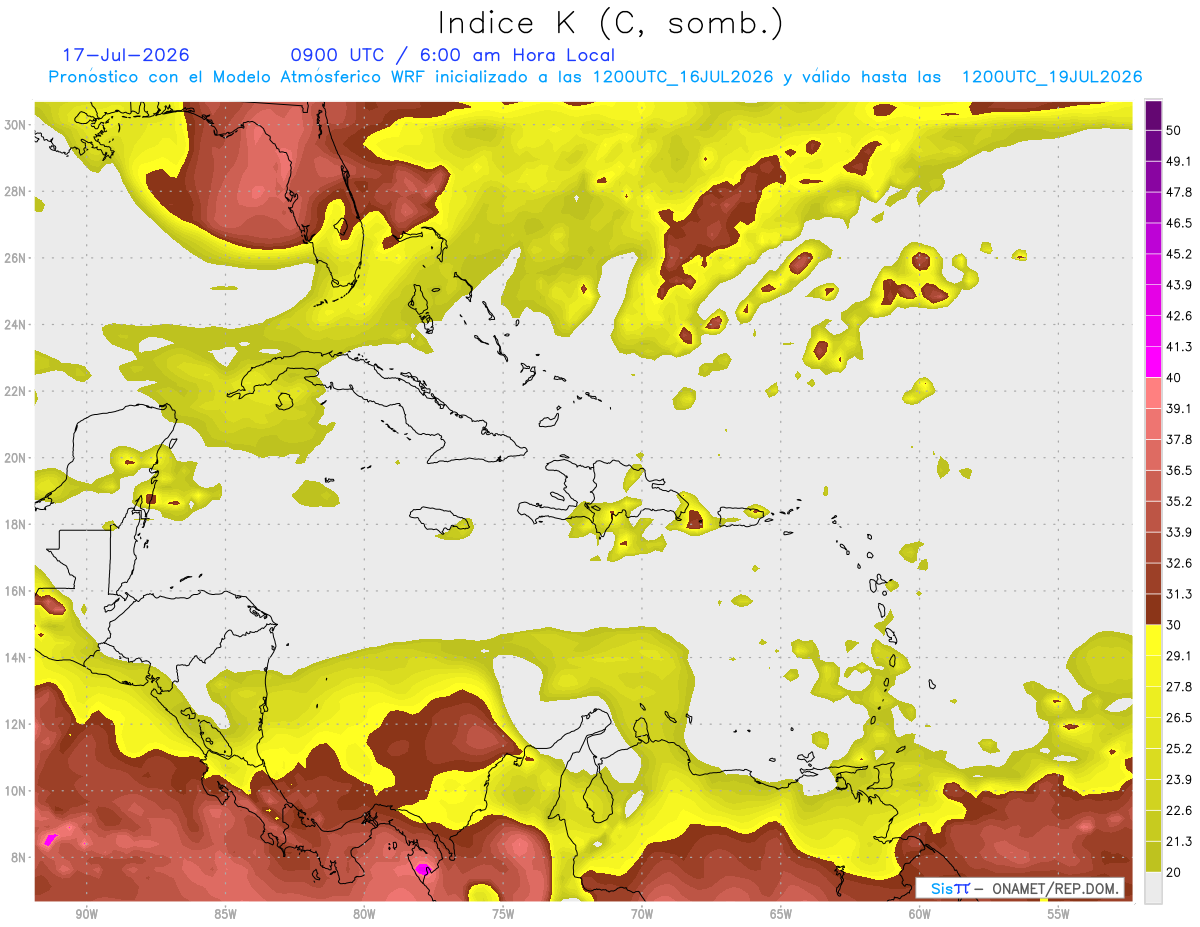Viewport: 1200px width, 927px height.
Task: Click the colorbar value "39.1"
Action: point(1179,409)
